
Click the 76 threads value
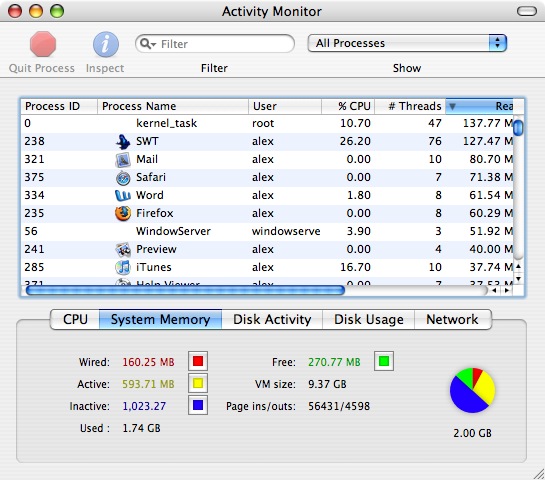435,141
